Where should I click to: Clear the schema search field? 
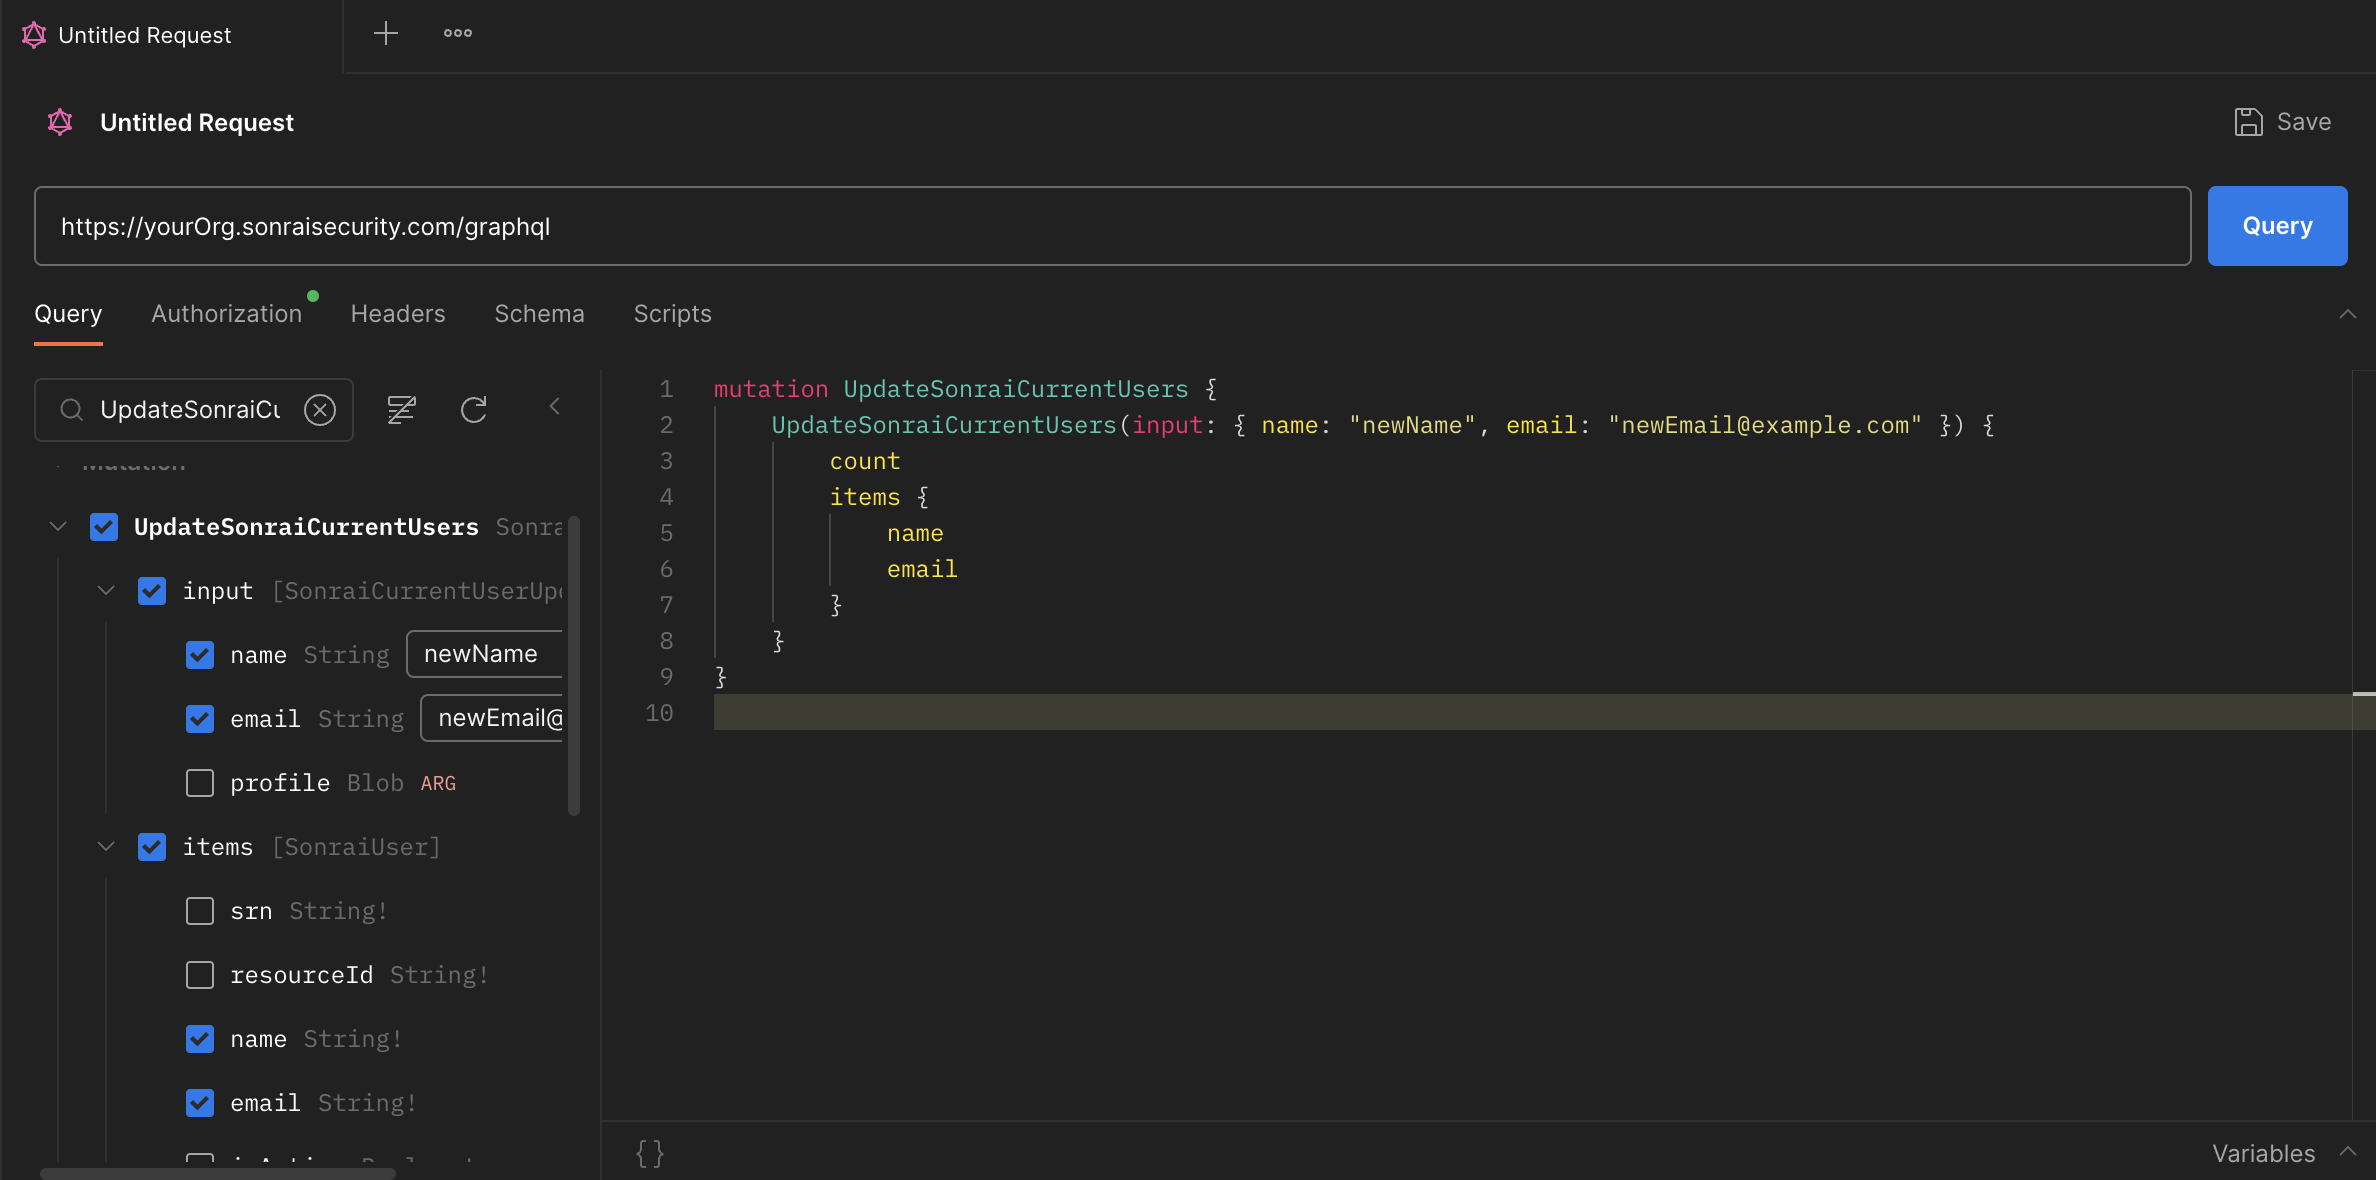[320, 410]
